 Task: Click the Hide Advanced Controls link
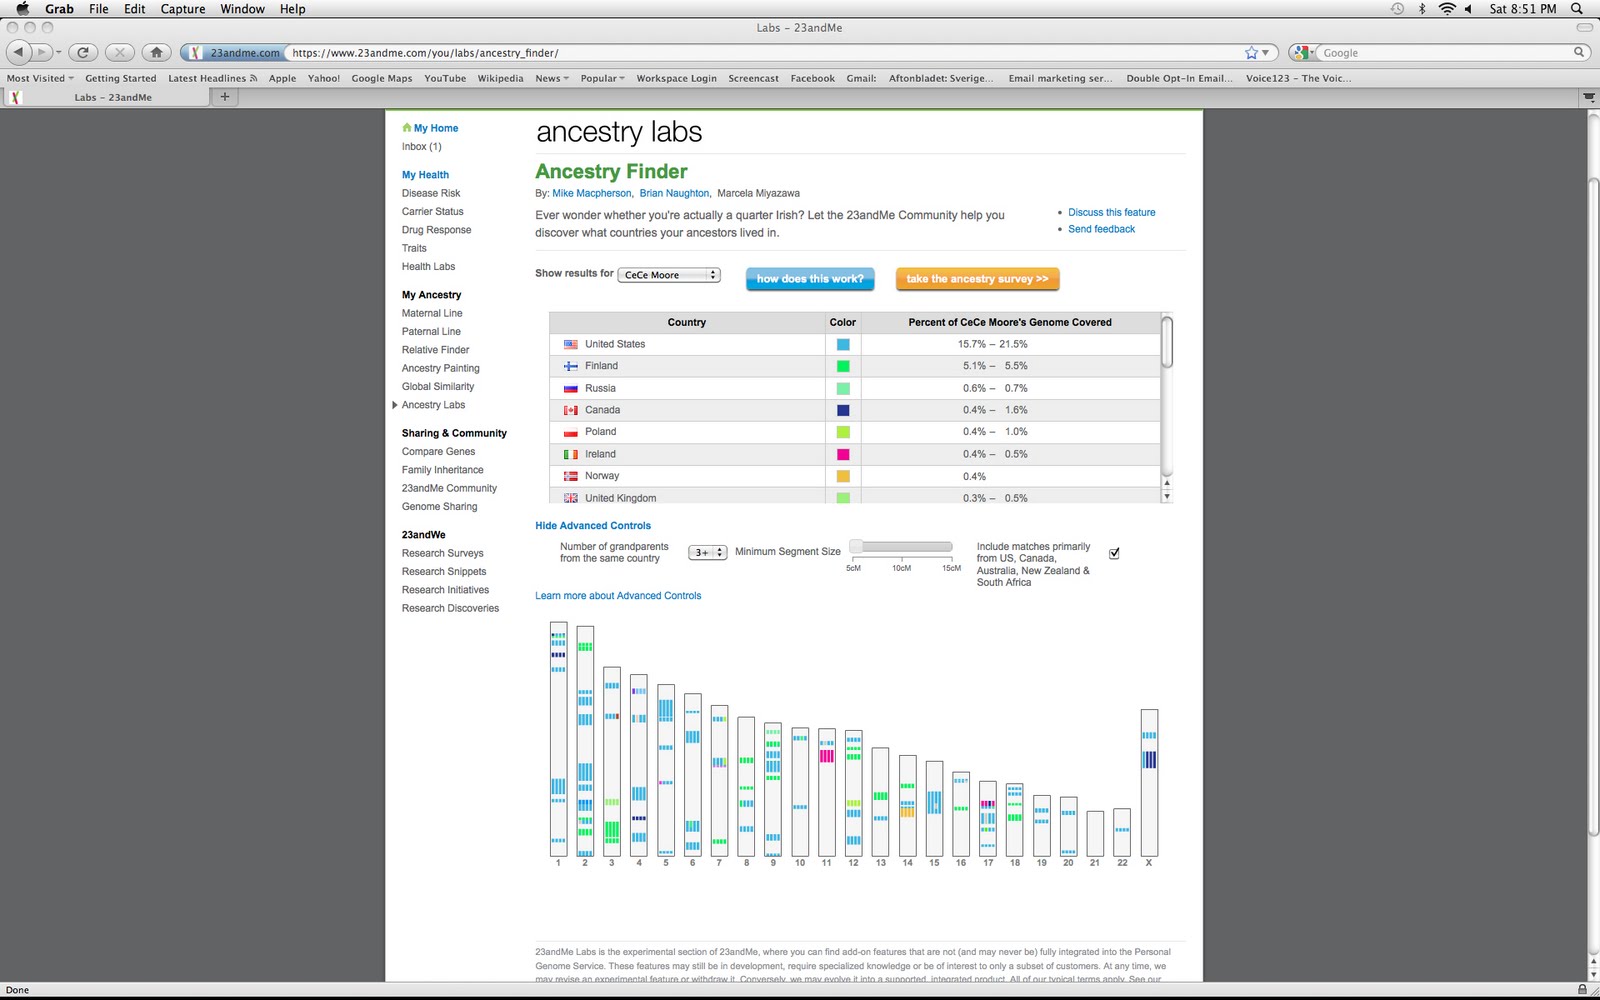pyautogui.click(x=592, y=525)
